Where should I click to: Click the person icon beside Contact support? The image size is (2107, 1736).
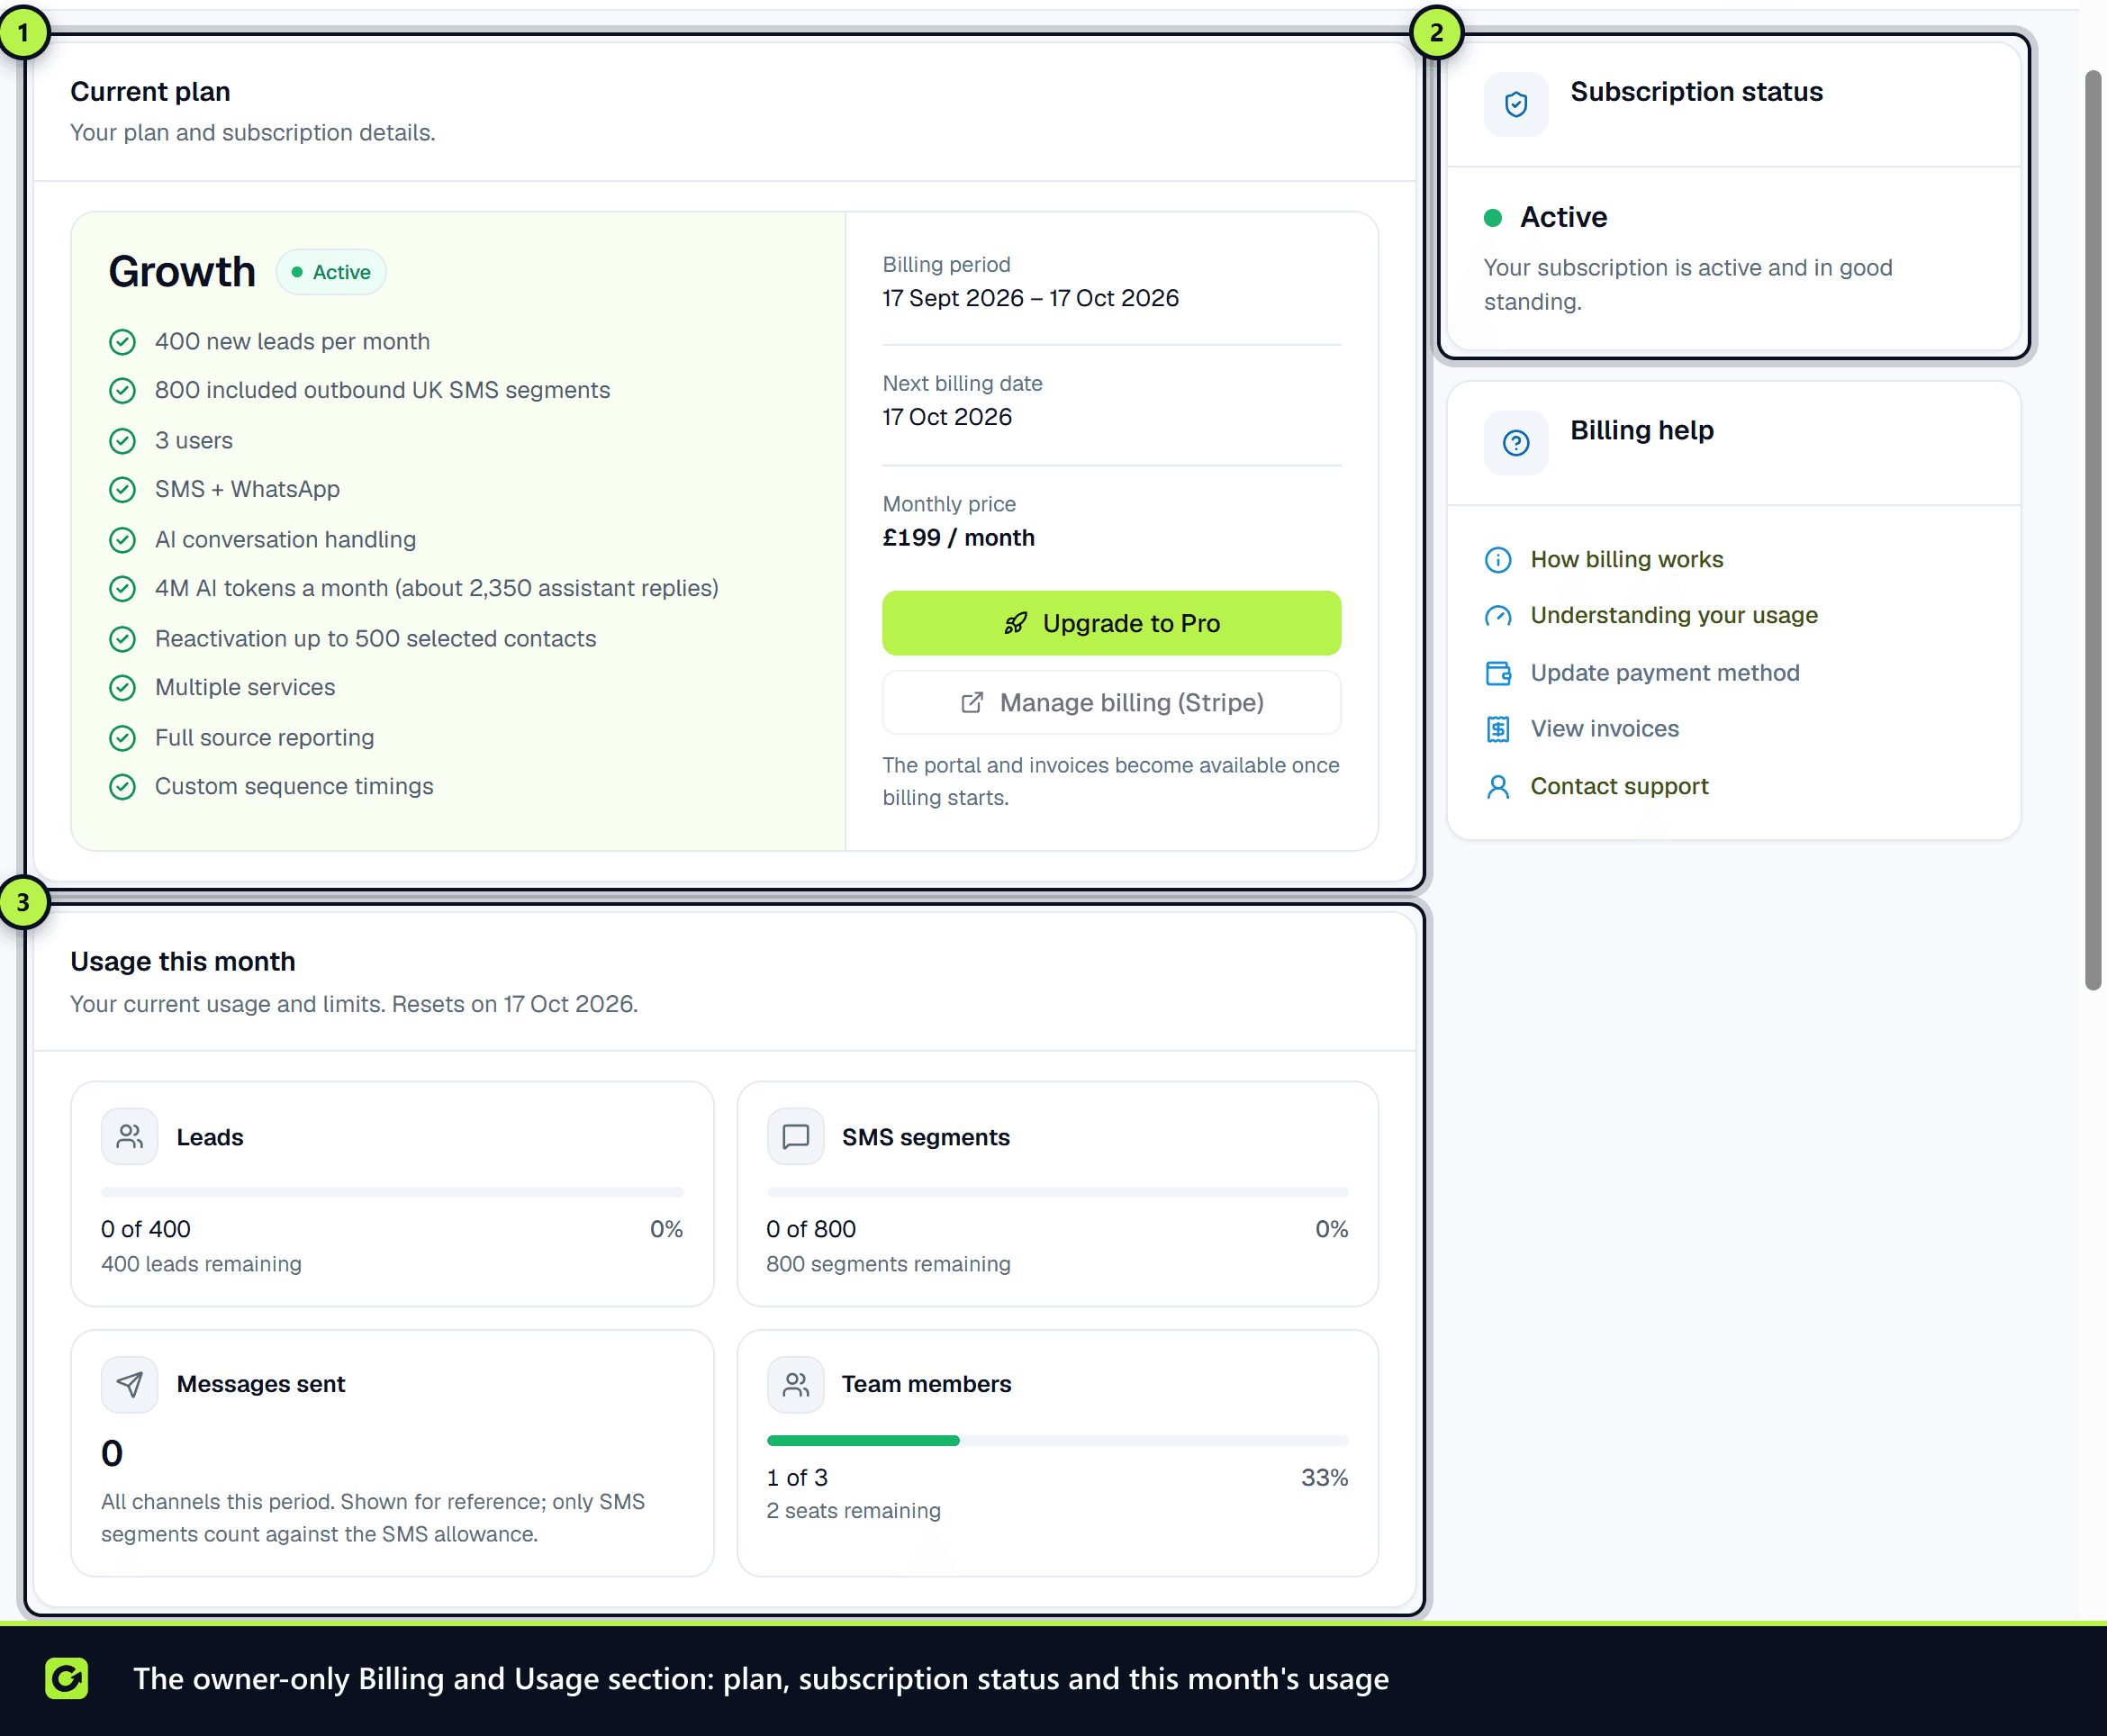1497,787
